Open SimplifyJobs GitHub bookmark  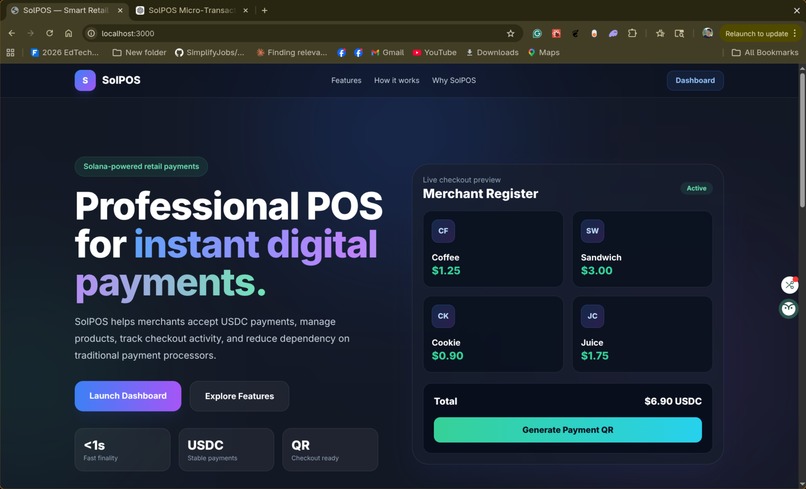(x=210, y=52)
